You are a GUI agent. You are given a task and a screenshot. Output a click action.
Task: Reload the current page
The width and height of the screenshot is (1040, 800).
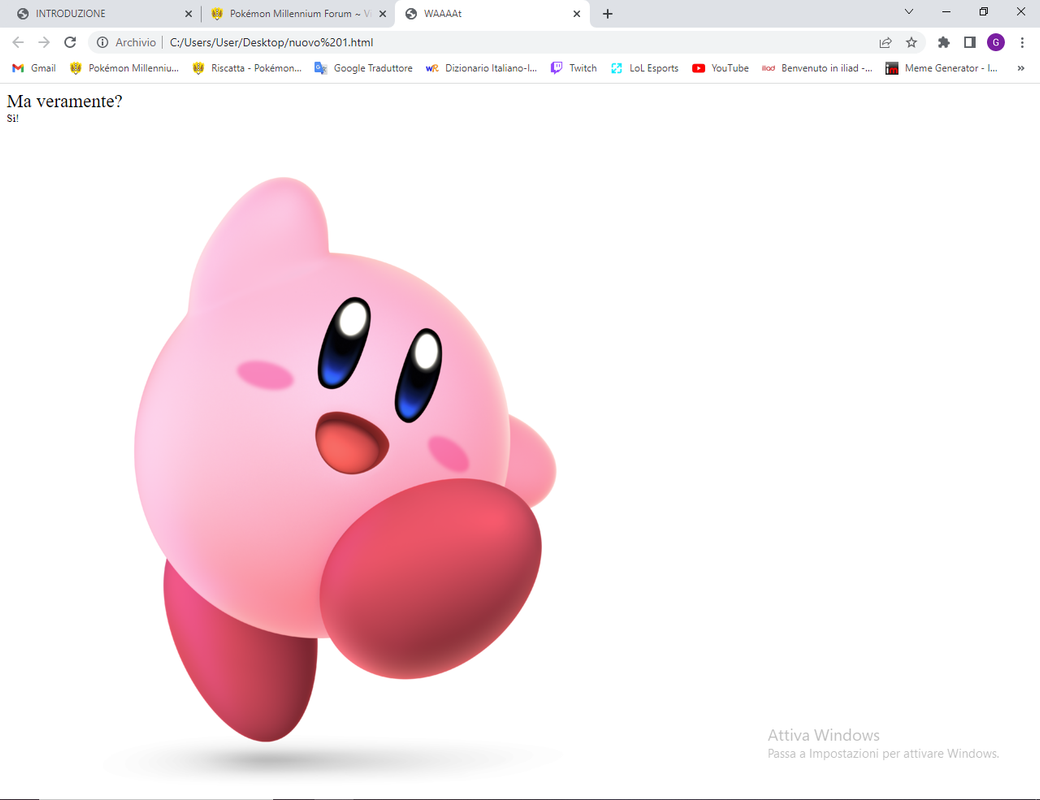point(70,42)
